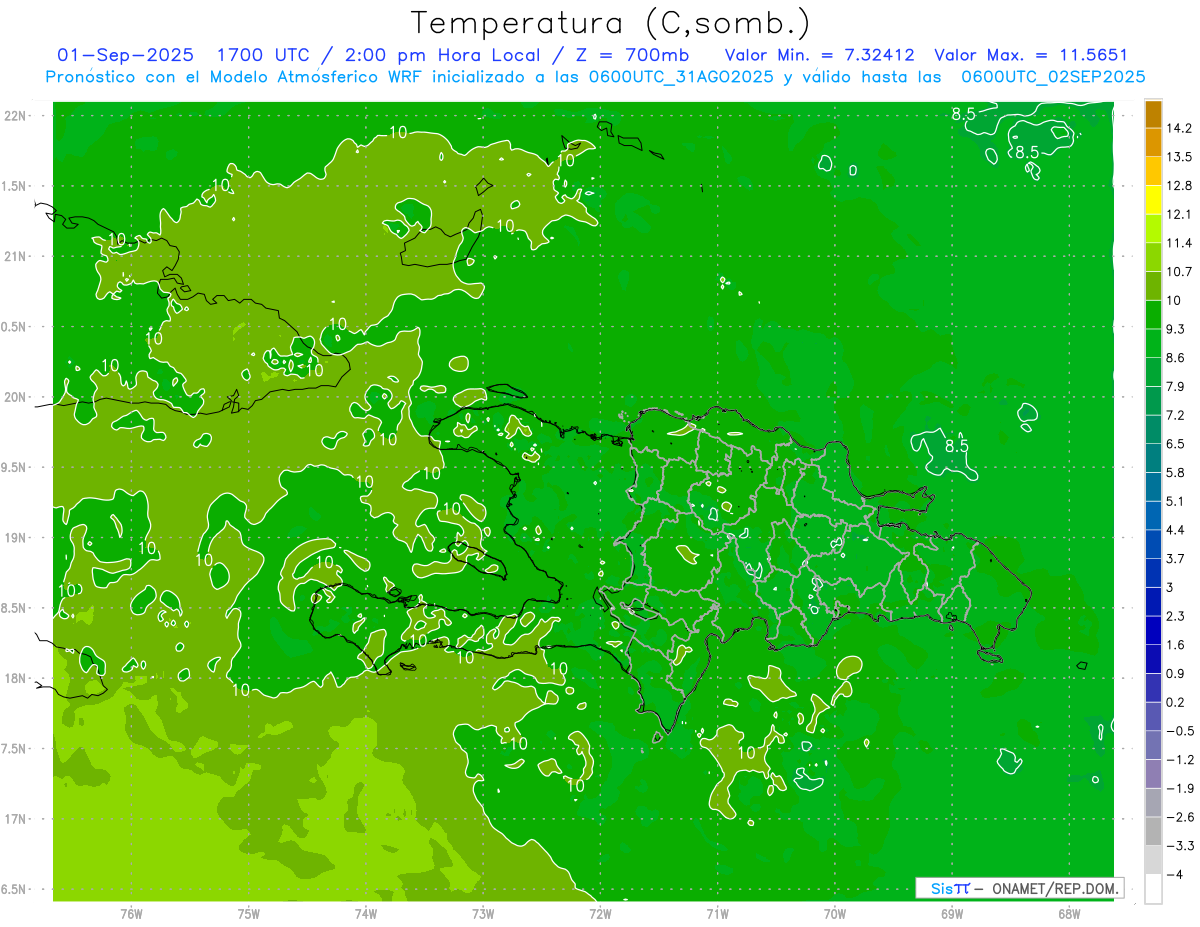
Task: Click the '76W' longitude label
Action: tap(131, 913)
